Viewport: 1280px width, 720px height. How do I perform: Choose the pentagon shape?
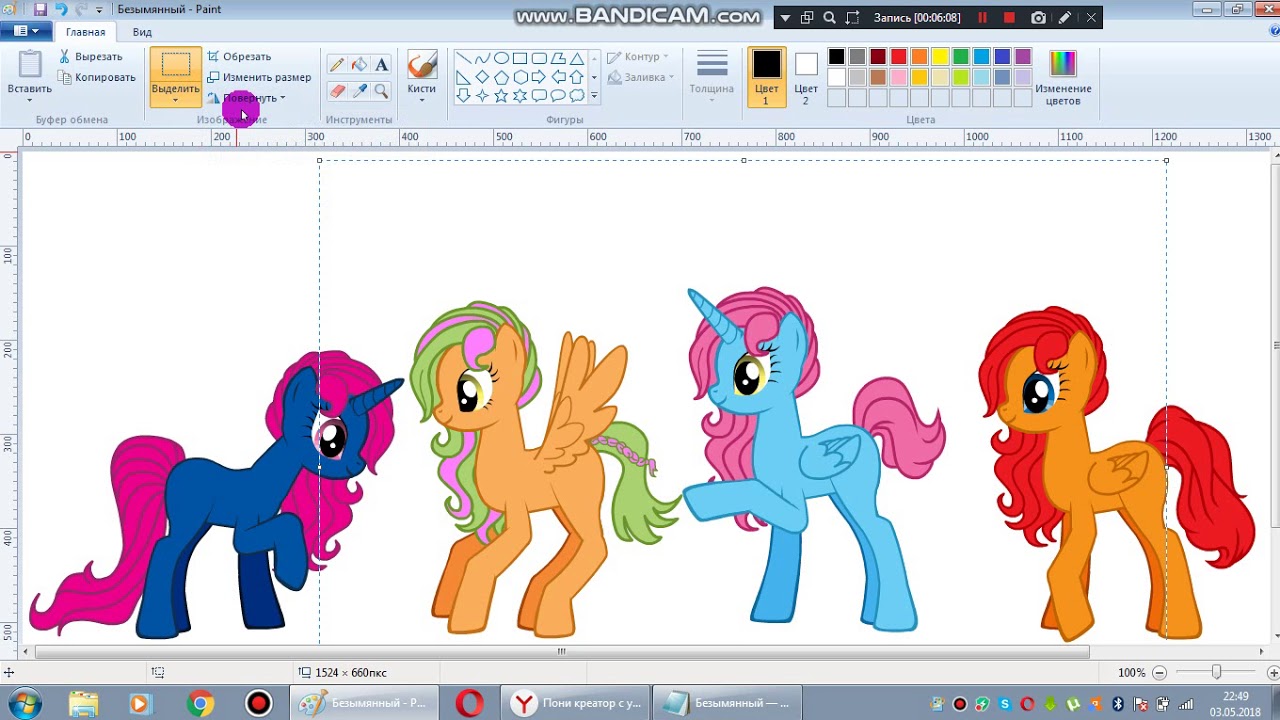(501, 77)
